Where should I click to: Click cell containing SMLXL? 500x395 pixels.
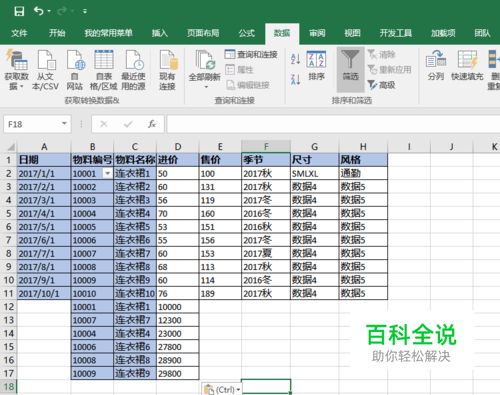(314, 173)
